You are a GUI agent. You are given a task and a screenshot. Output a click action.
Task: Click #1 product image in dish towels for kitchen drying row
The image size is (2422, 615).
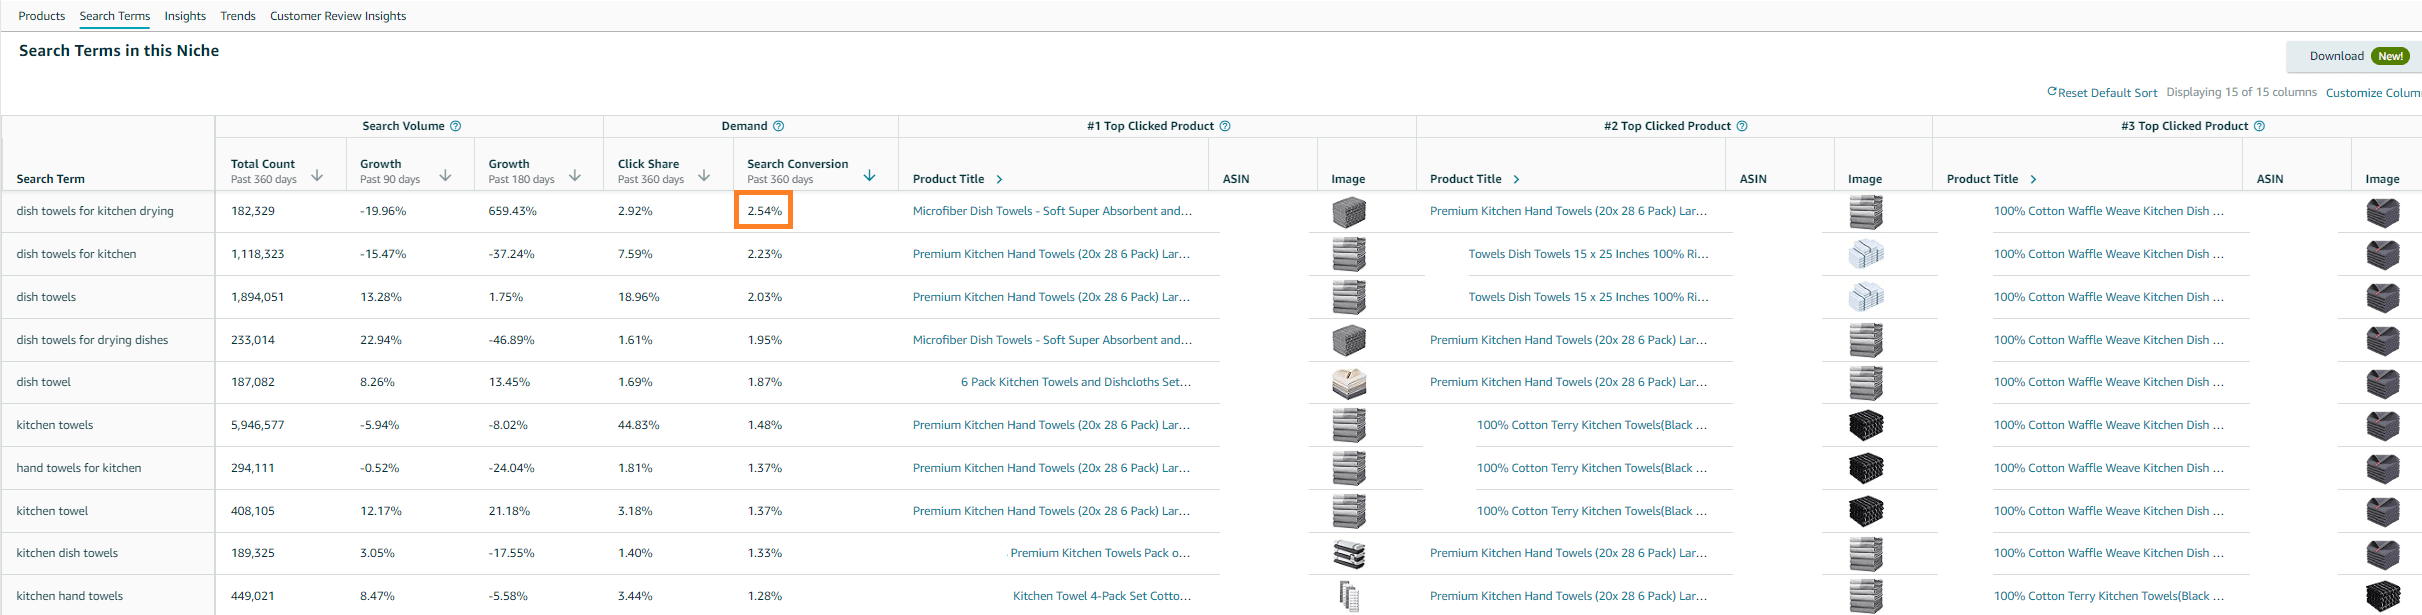pos(1349,212)
